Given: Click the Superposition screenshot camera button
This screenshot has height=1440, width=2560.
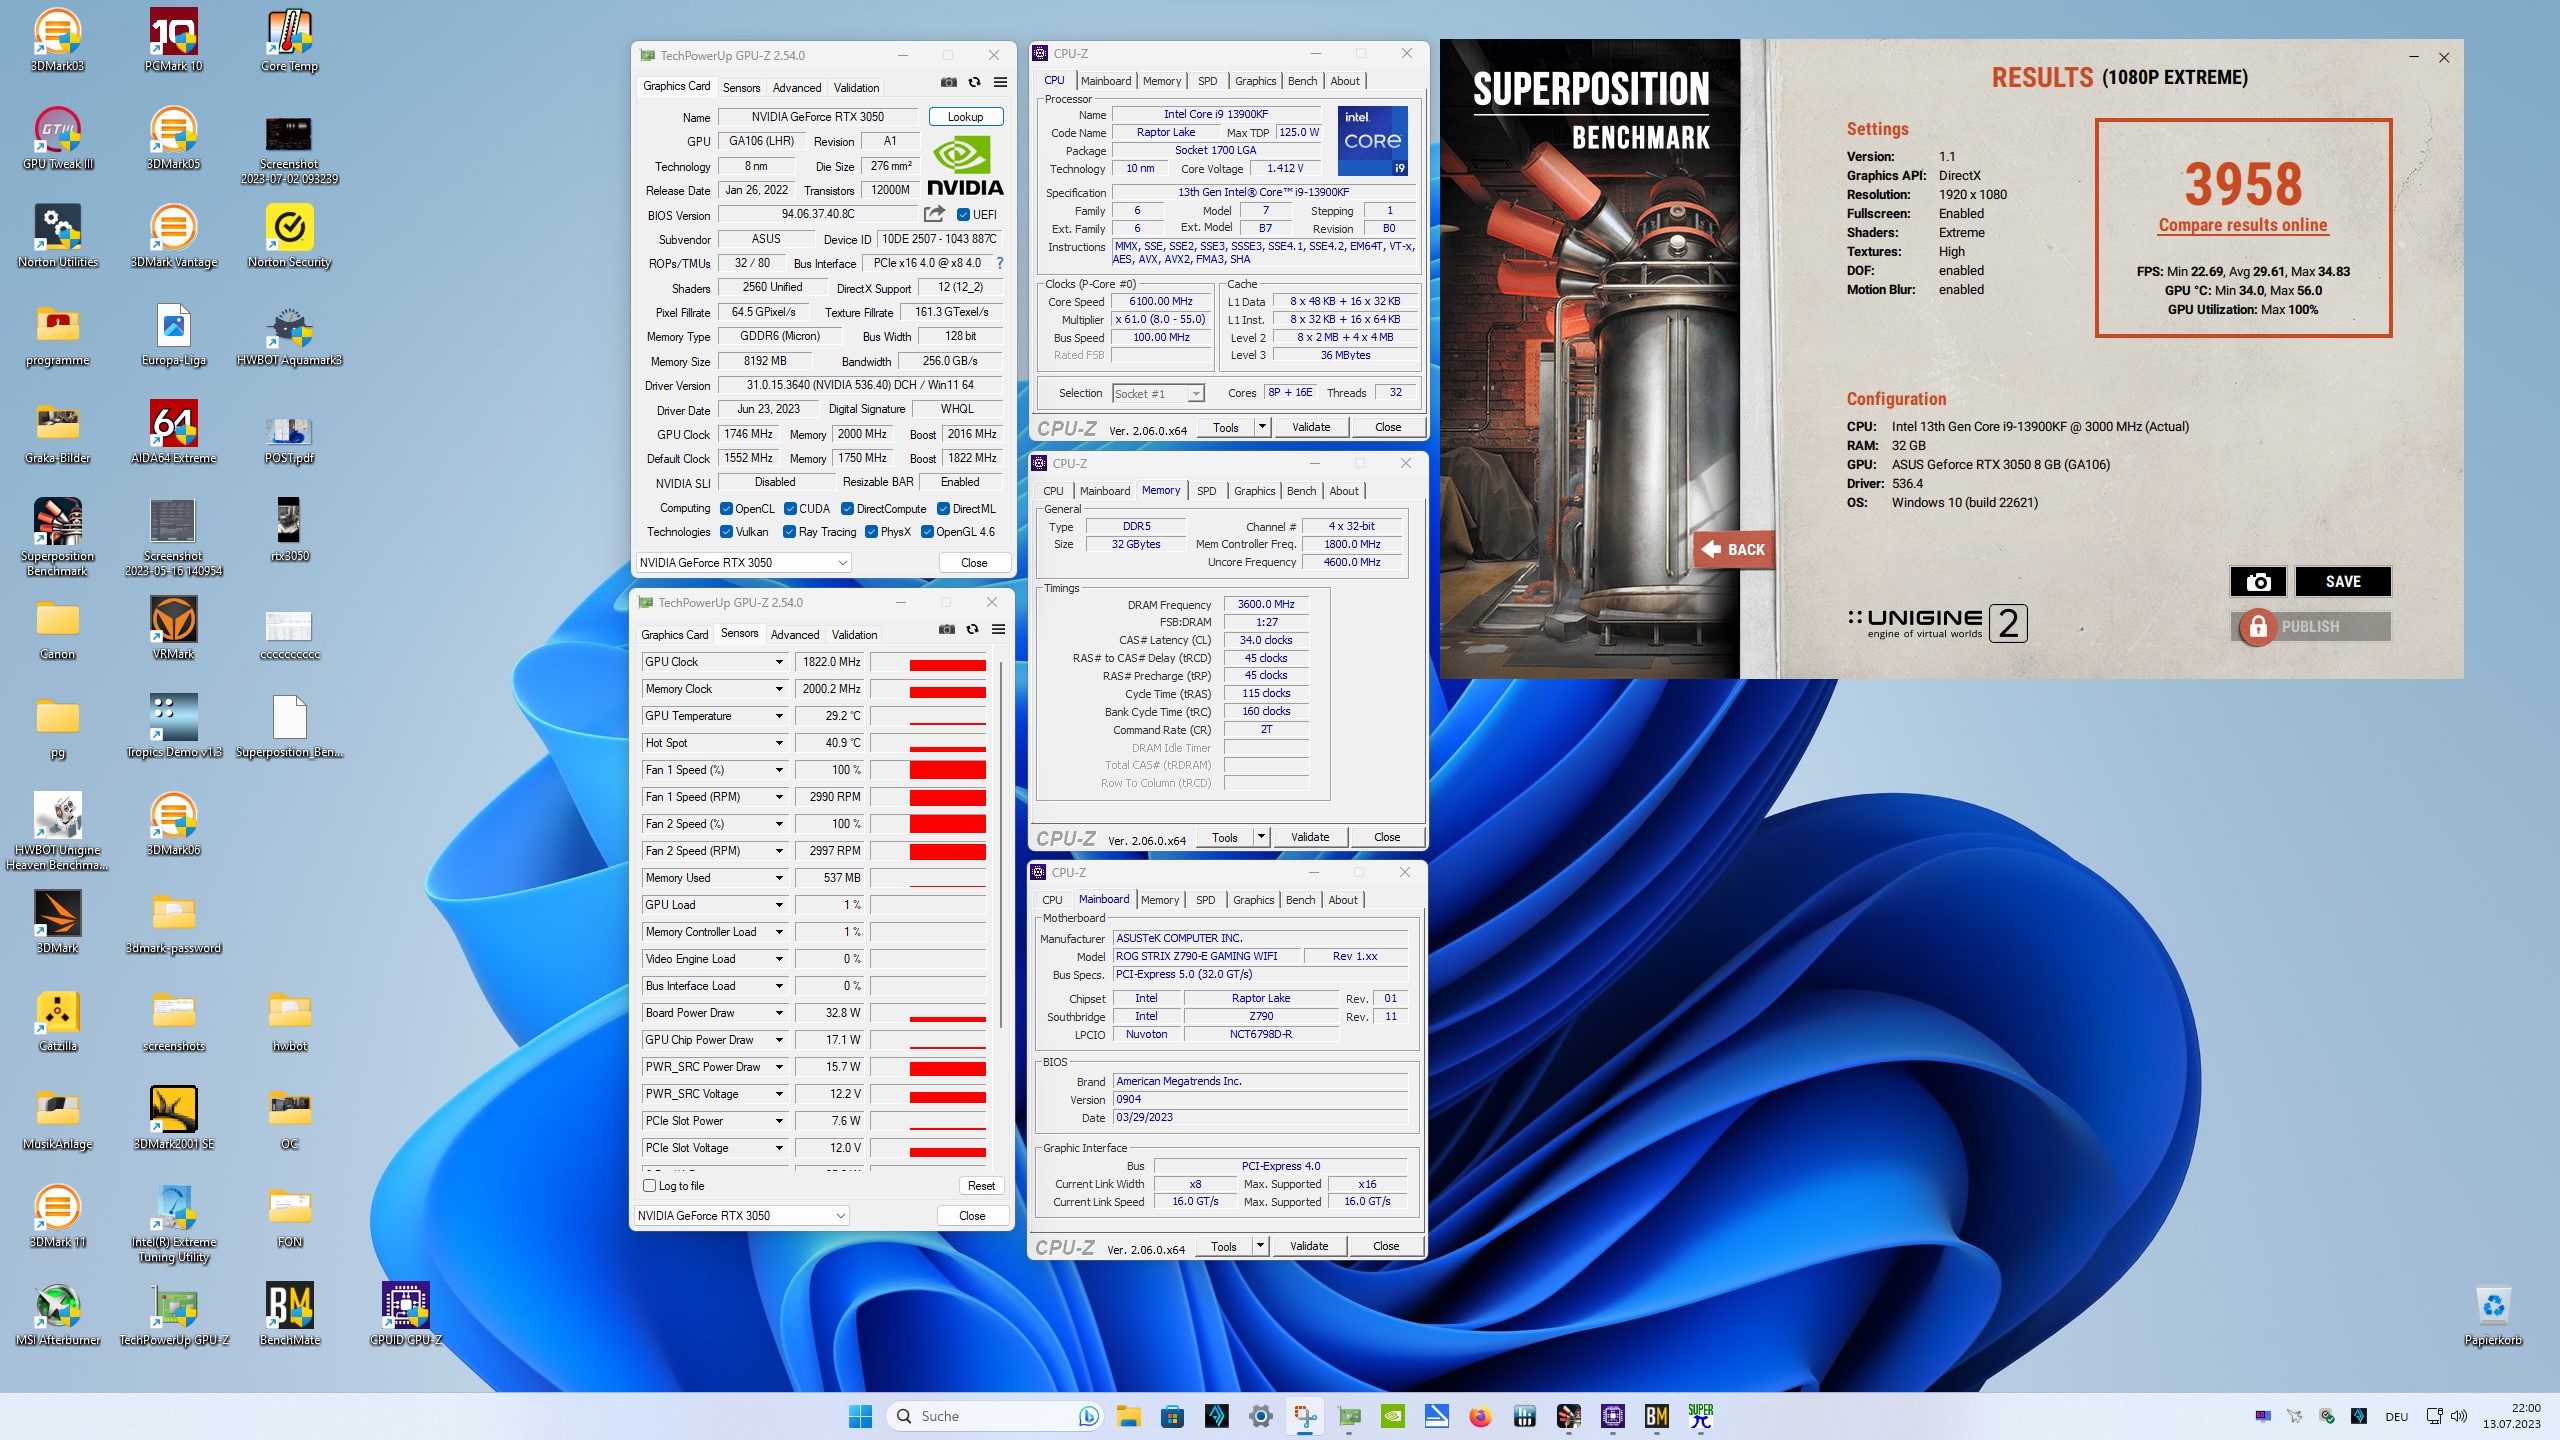Looking at the screenshot, I should [2258, 582].
